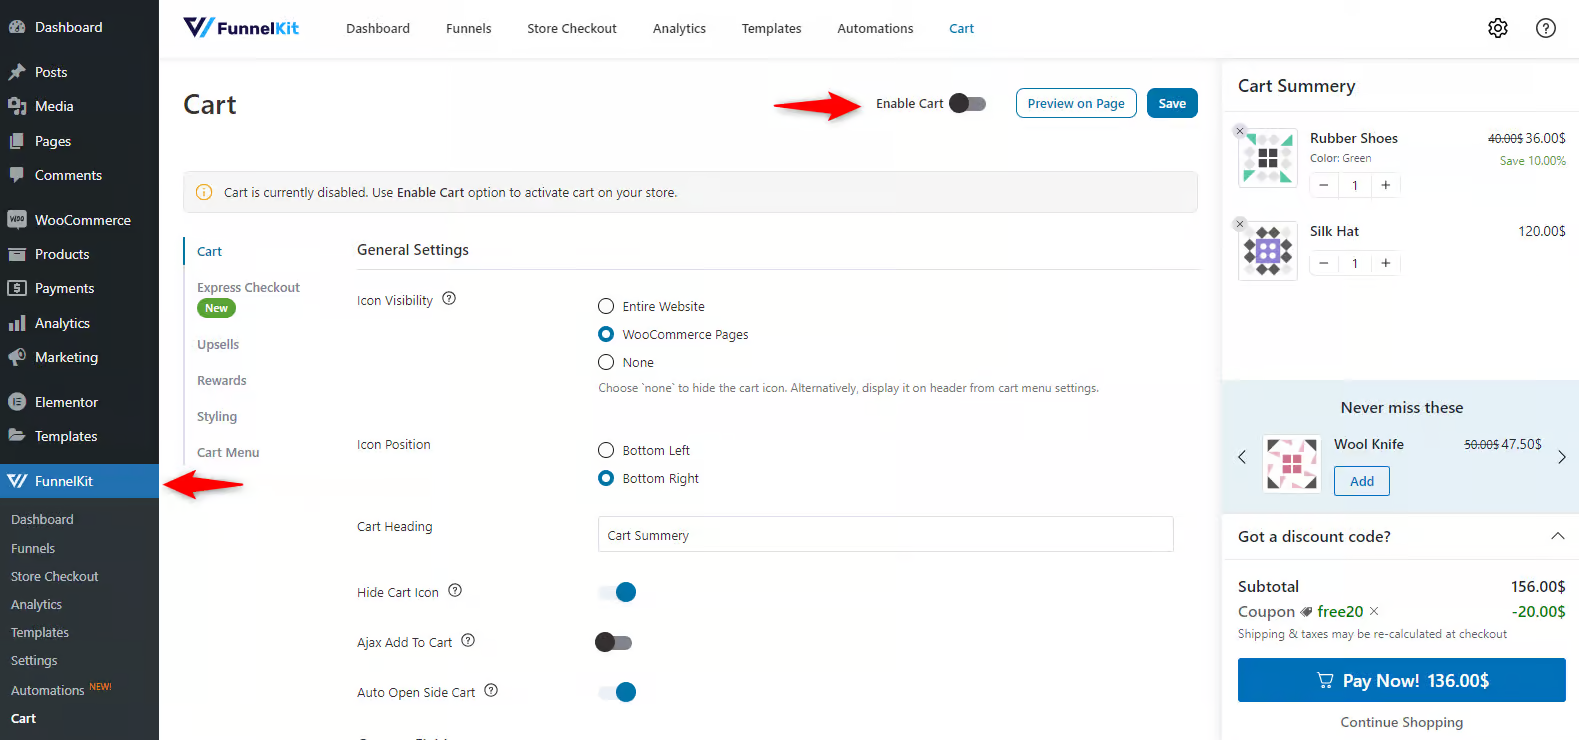
Task: Open the settings gear icon in header
Action: (1497, 28)
